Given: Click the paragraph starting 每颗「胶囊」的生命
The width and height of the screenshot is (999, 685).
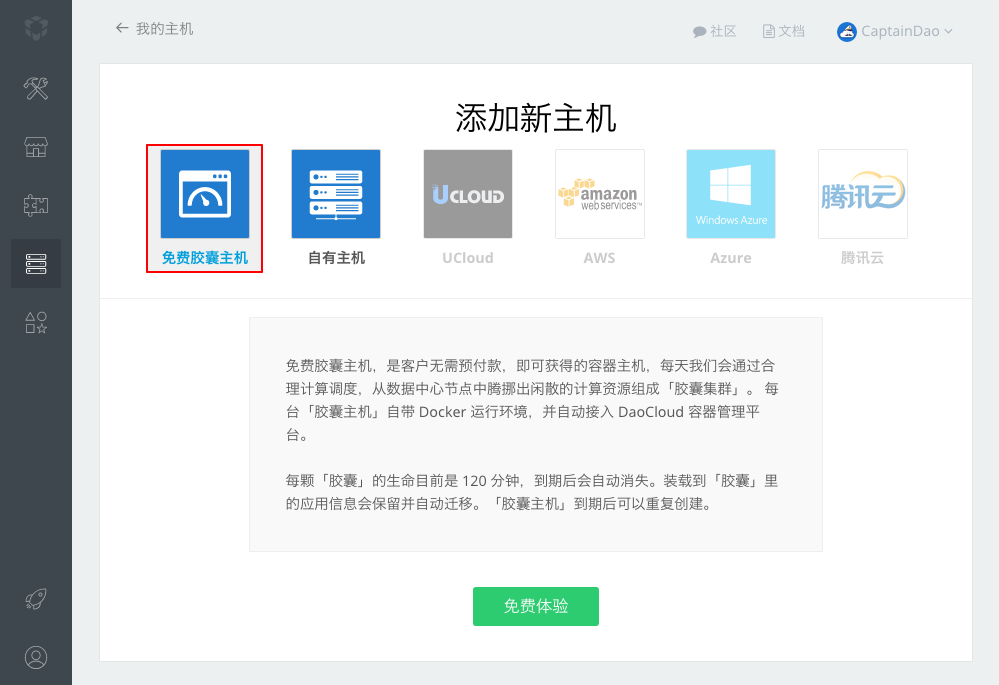Looking at the screenshot, I should (532, 492).
